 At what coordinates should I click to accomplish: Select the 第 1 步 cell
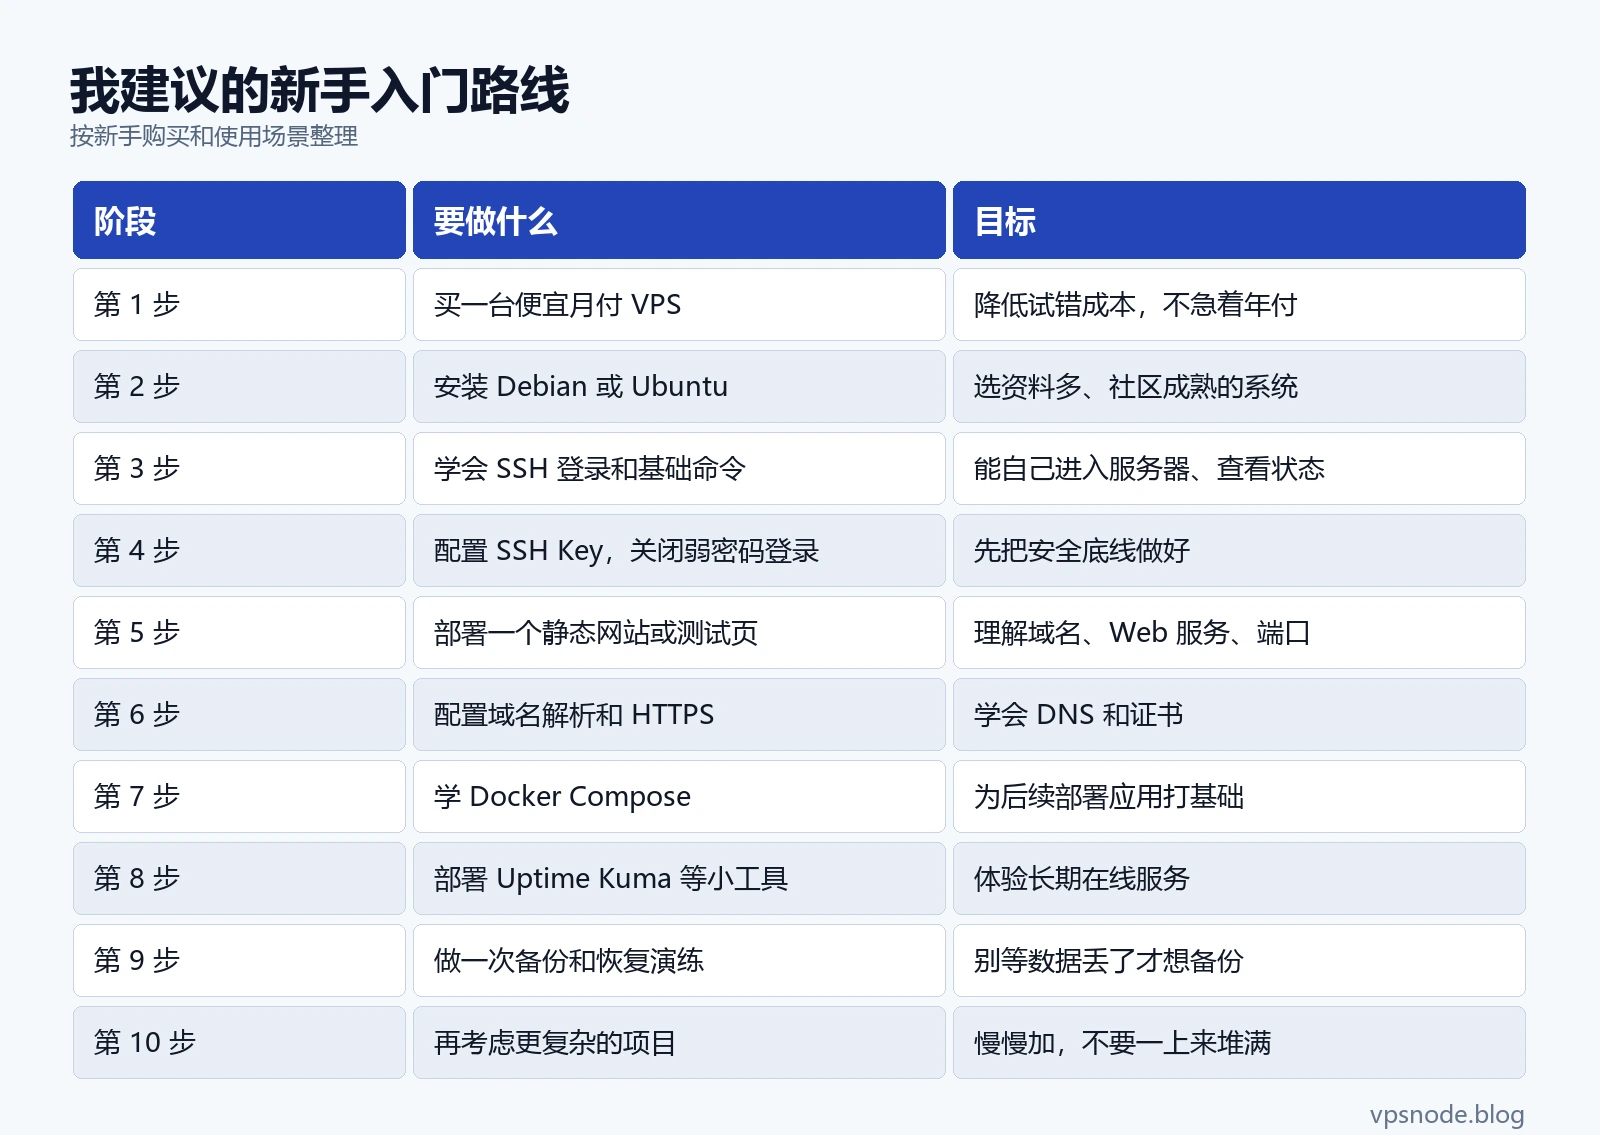(239, 304)
